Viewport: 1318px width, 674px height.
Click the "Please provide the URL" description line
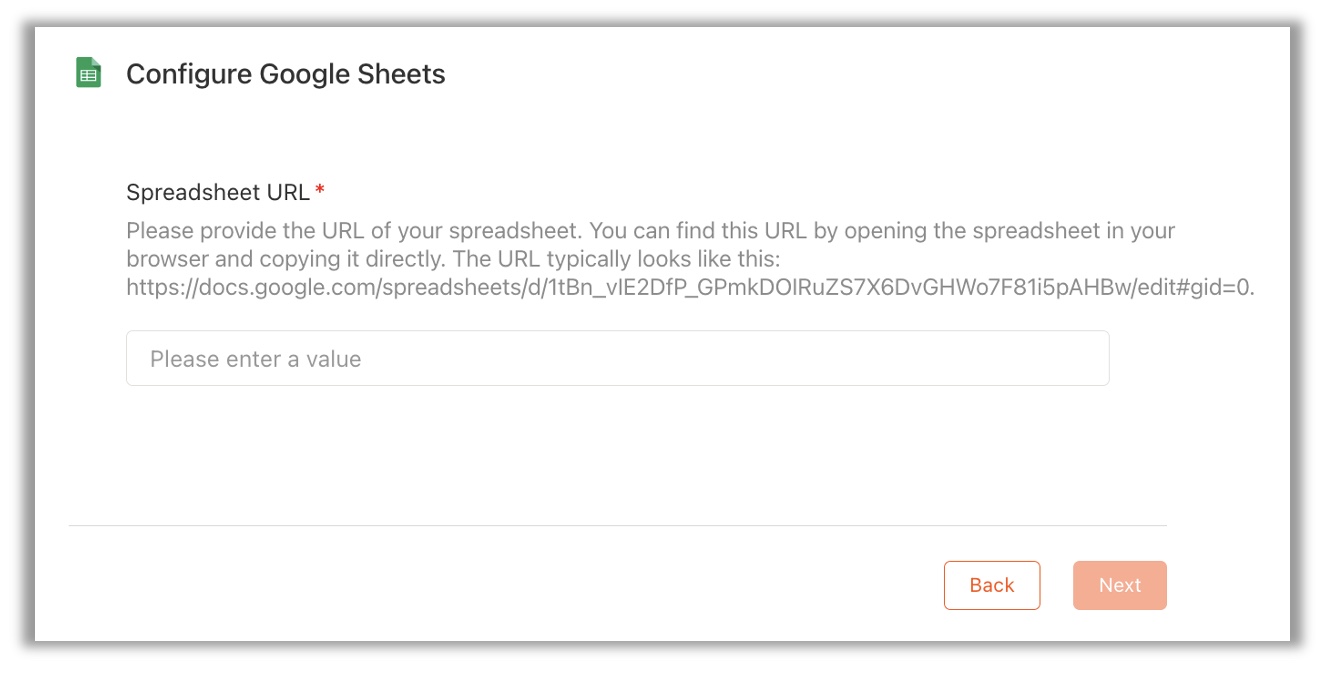click(x=650, y=231)
